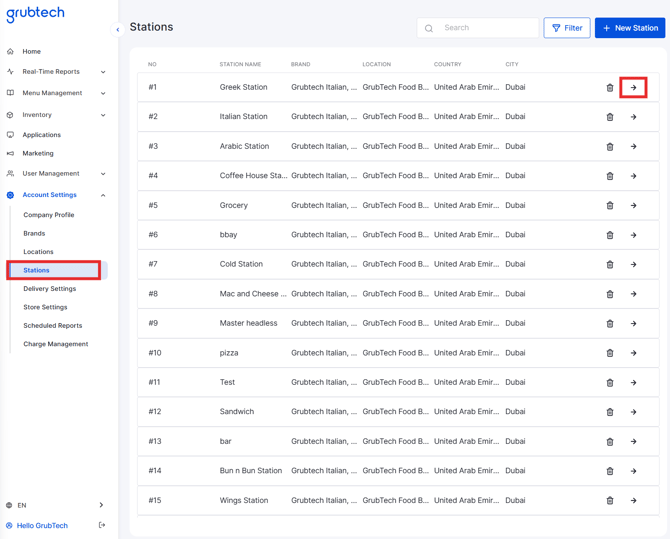This screenshot has width=670, height=539.
Task: Open Wings Station via arrow icon
Action: [x=633, y=501]
